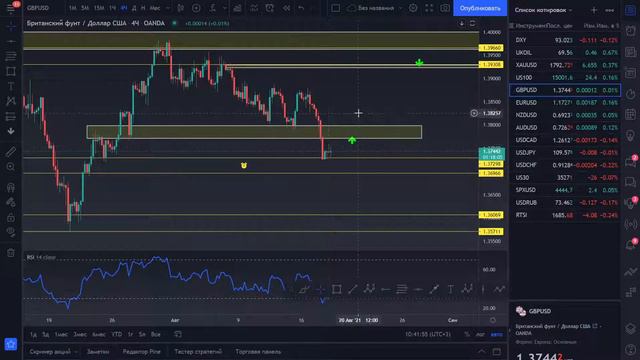Open the alerts panel in right sidebar
Image resolution: width=640 pixels, height=360 pixels.
point(631,31)
